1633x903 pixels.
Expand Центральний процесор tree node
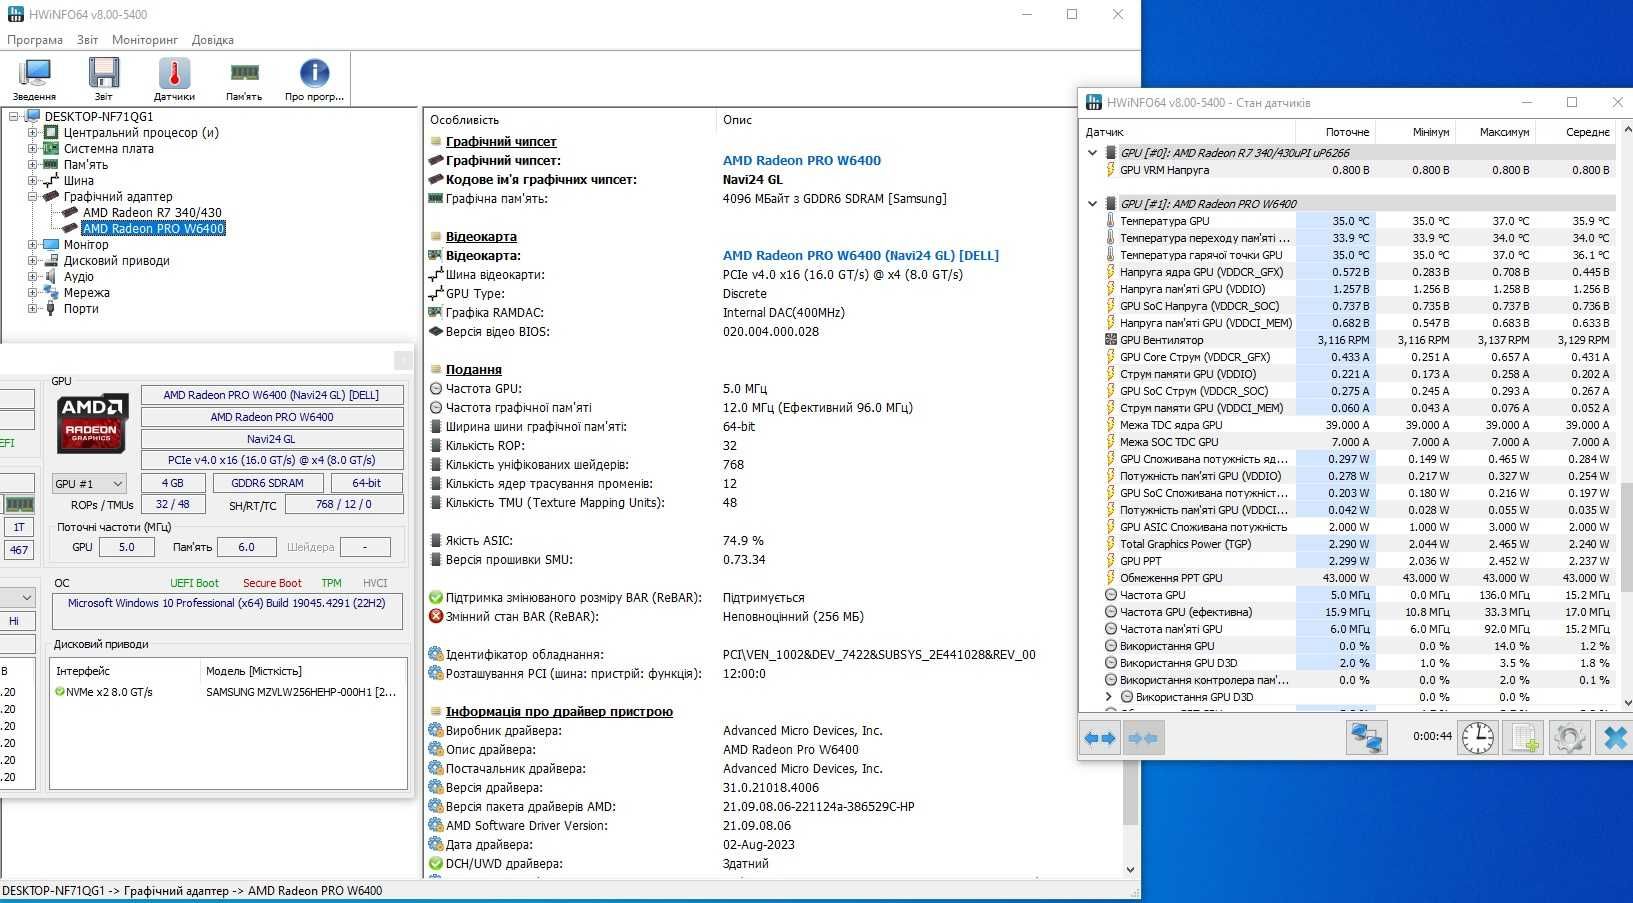click(32, 132)
